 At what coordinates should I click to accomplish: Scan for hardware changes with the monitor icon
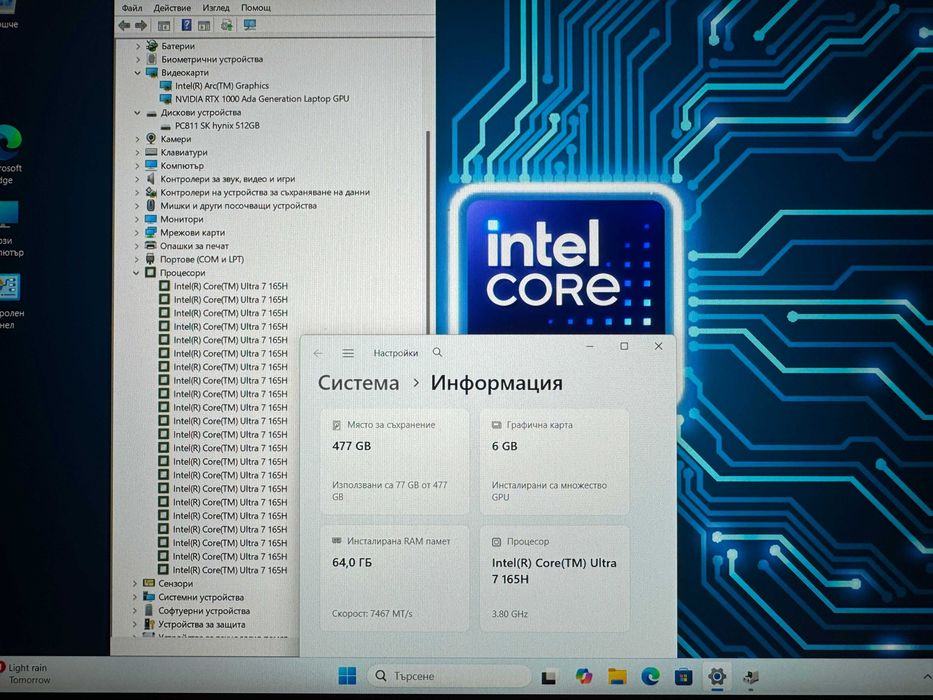(250, 25)
